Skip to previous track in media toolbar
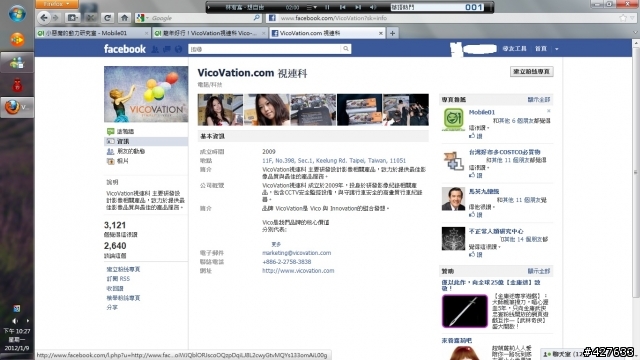 tap(342, 7)
